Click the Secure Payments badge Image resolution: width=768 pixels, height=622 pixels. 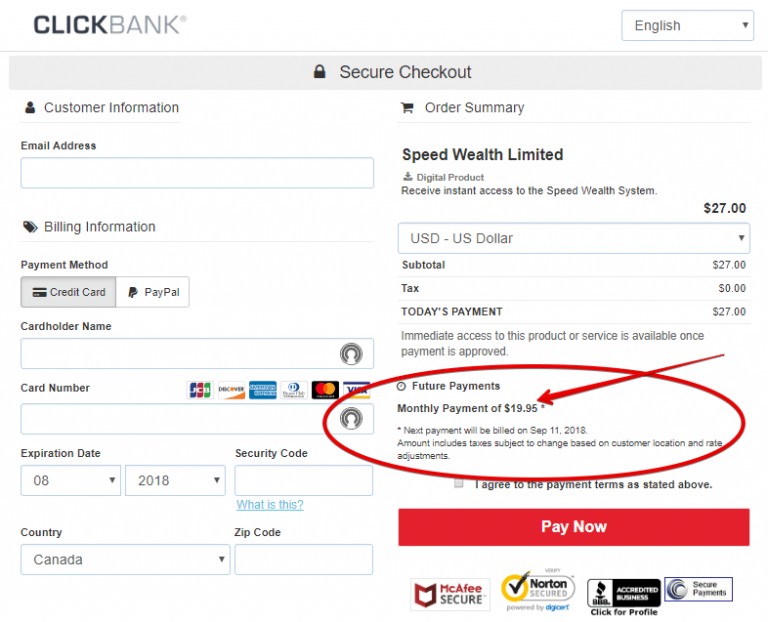click(x=699, y=590)
